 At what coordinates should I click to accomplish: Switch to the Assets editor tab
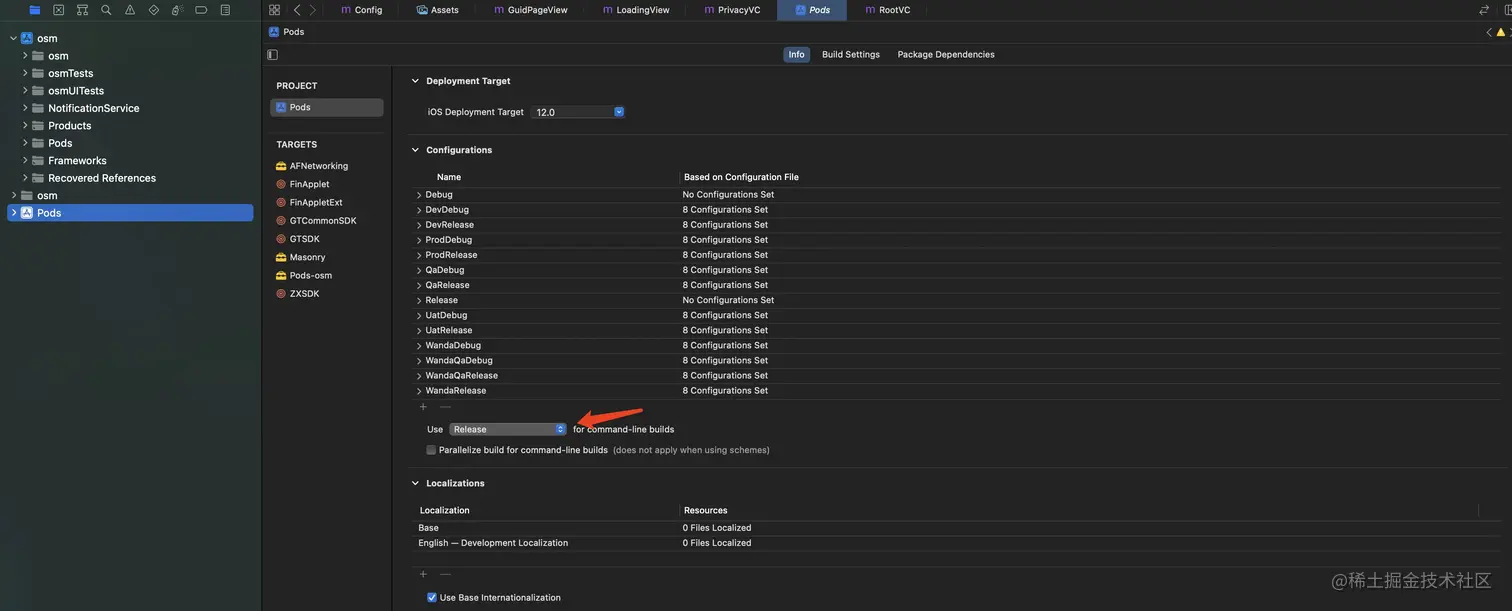pyautogui.click(x=438, y=10)
